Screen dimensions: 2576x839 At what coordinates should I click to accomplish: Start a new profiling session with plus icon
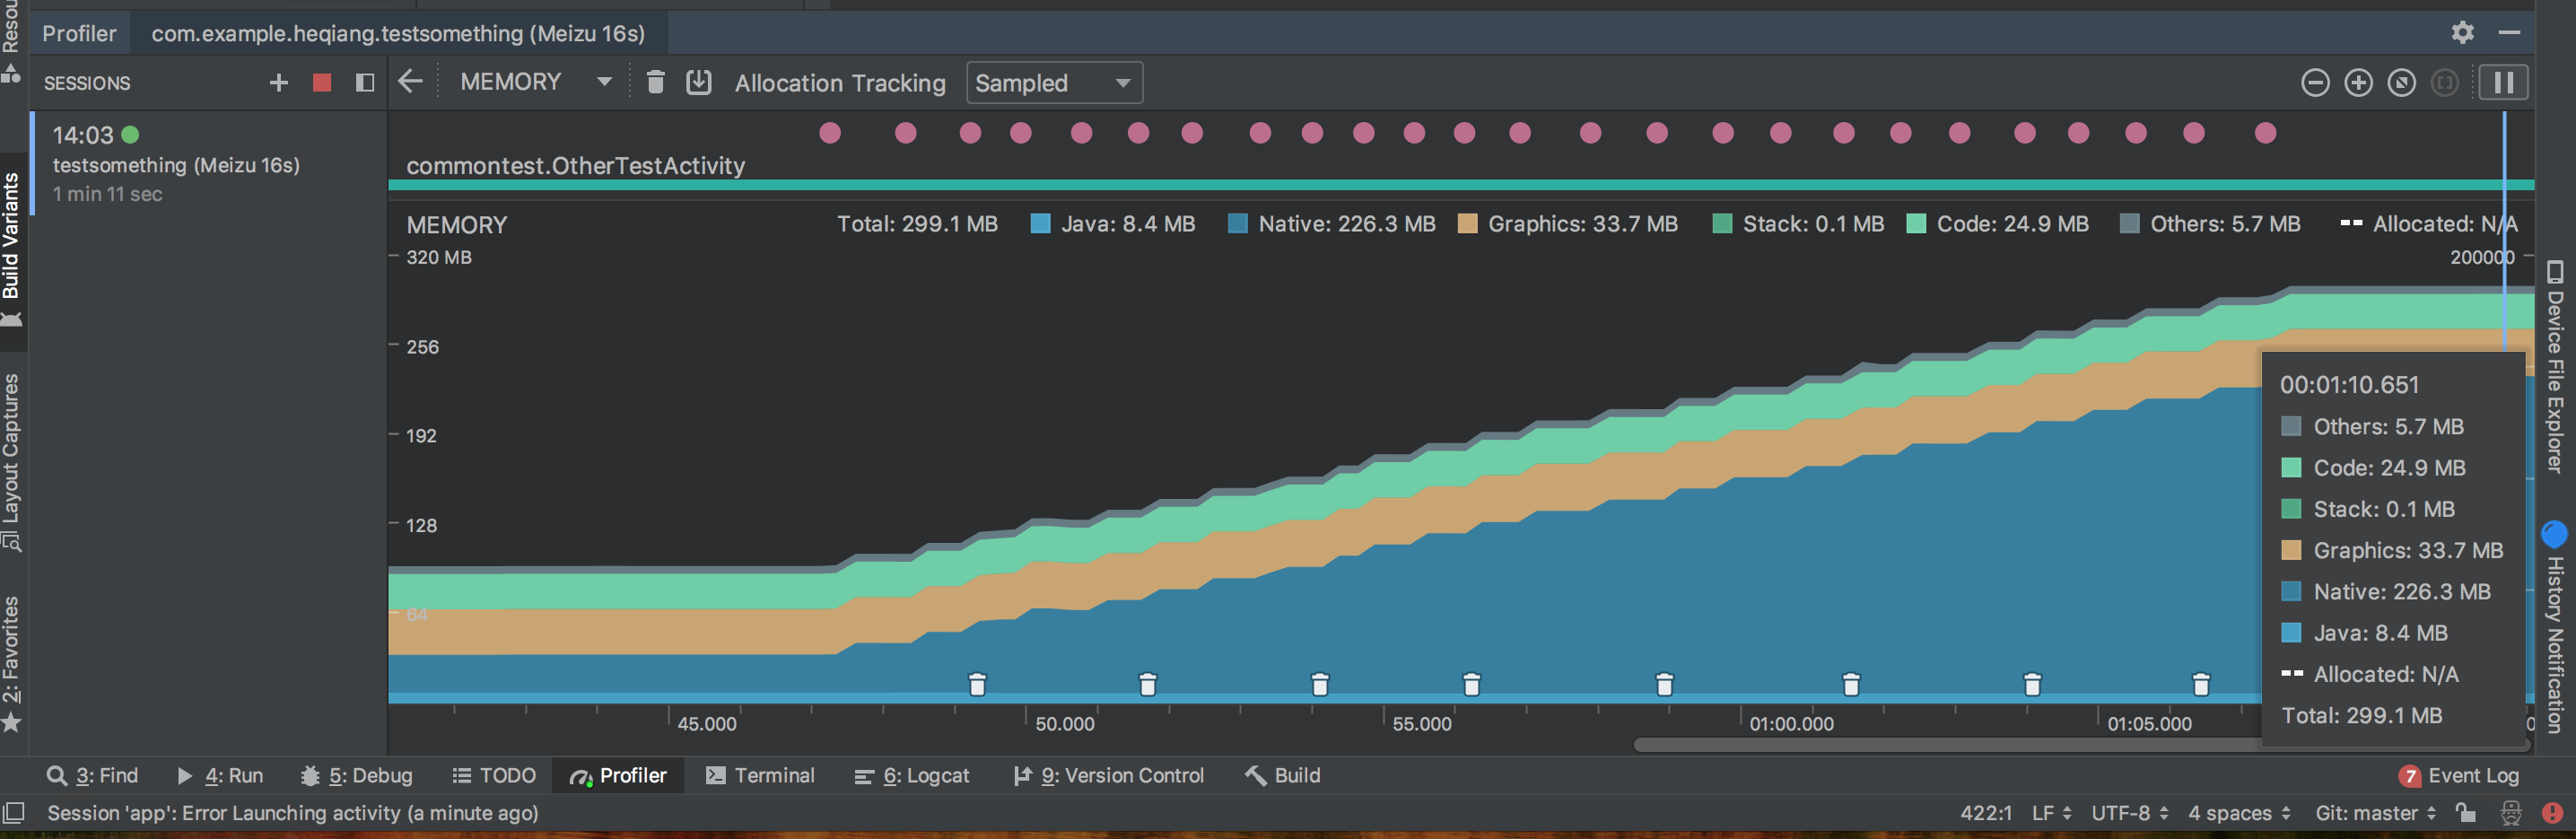(x=279, y=83)
